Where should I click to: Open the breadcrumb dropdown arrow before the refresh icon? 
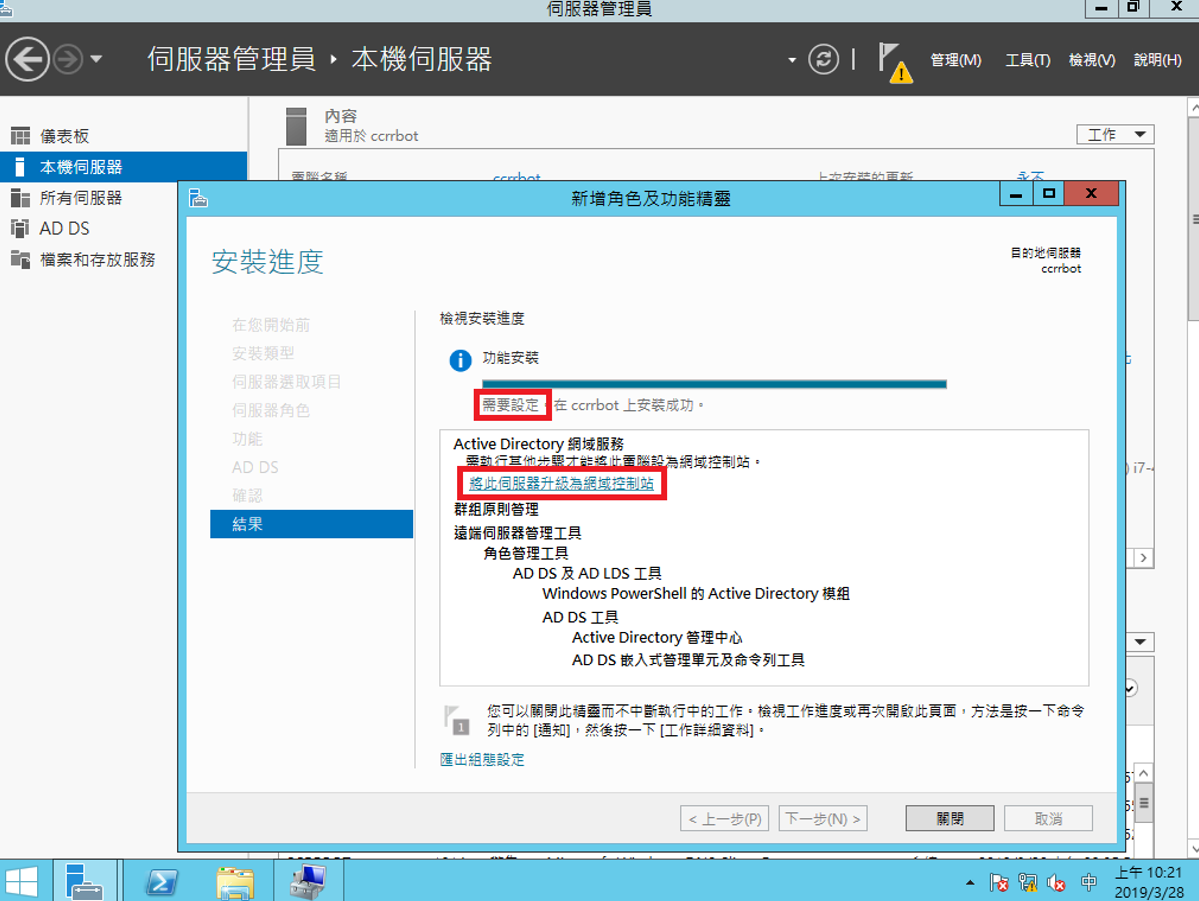click(x=792, y=60)
